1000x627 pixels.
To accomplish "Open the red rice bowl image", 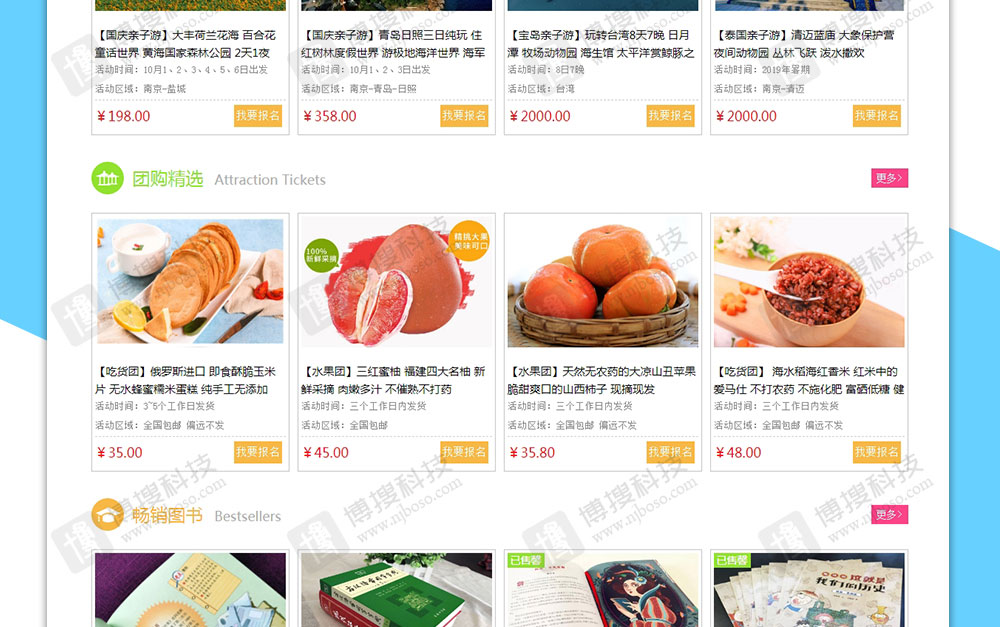I will coord(809,281).
